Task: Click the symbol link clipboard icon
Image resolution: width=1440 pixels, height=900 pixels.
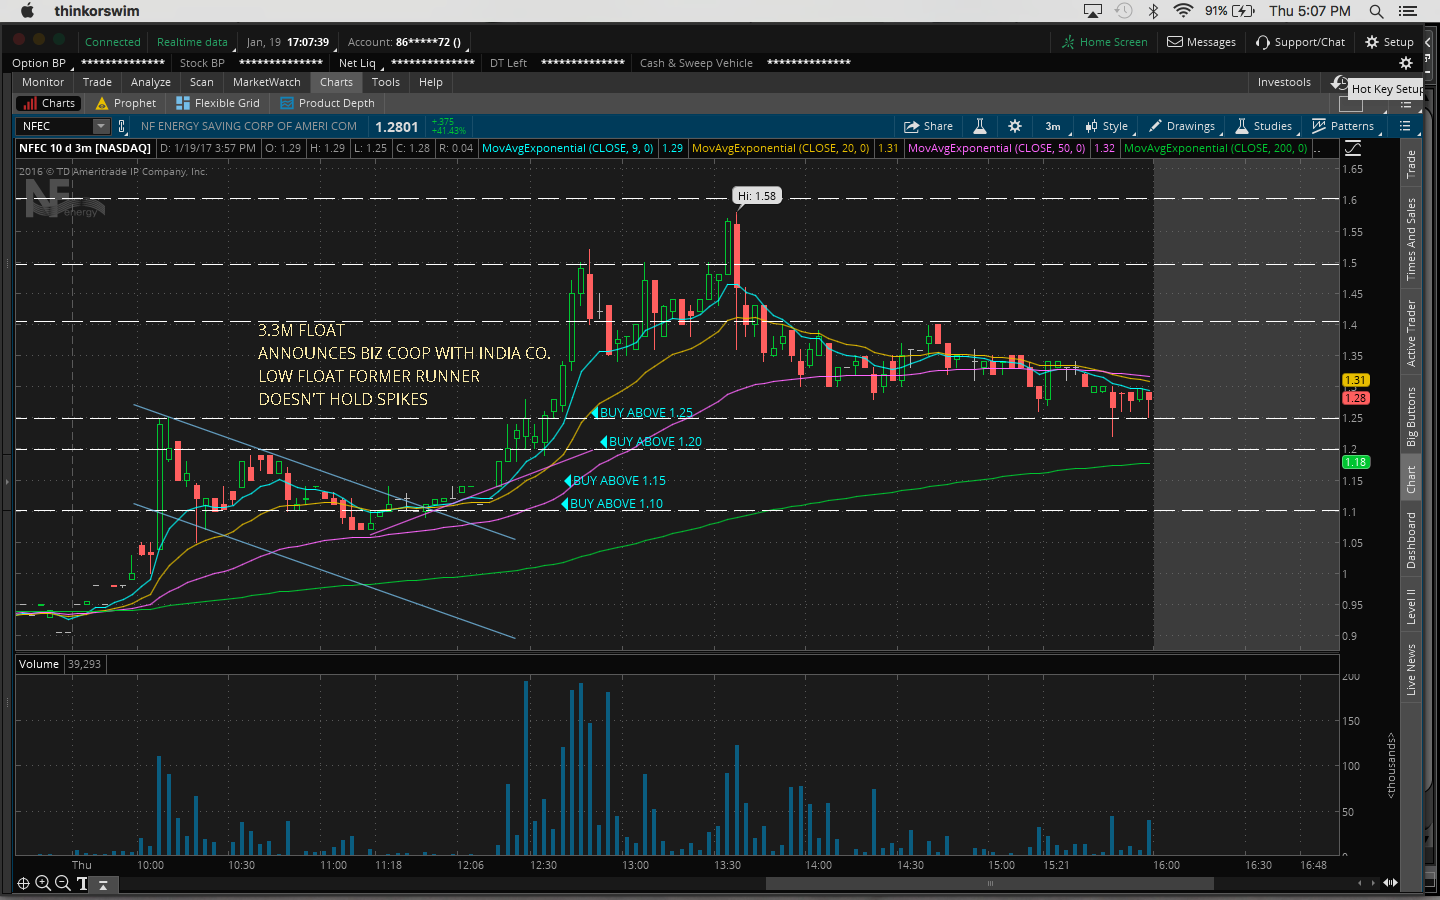Action: [122, 126]
